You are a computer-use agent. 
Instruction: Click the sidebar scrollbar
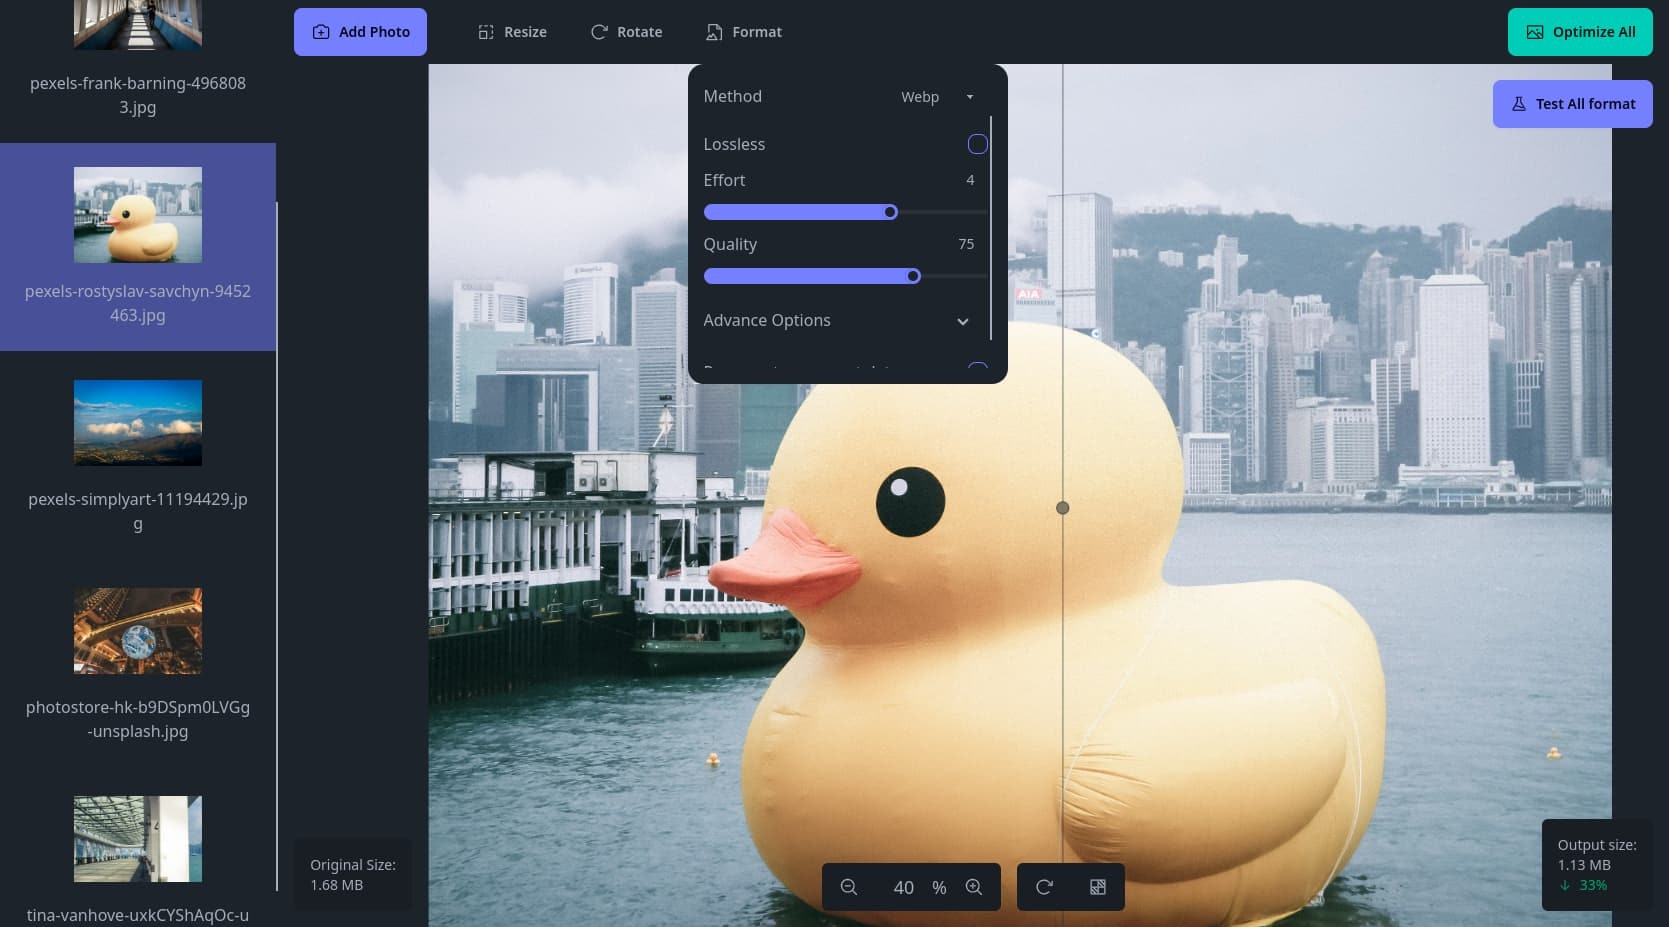point(277,546)
